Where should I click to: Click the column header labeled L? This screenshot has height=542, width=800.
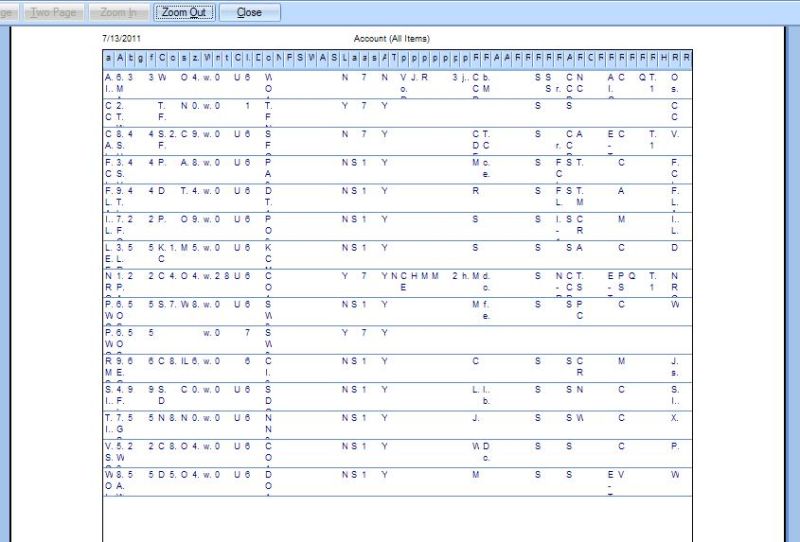pyautogui.click(x=345, y=58)
